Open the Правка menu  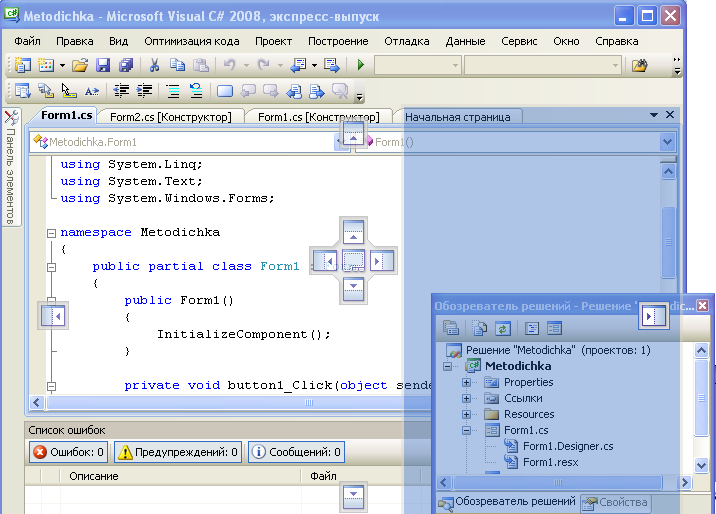(x=75, y=41)
